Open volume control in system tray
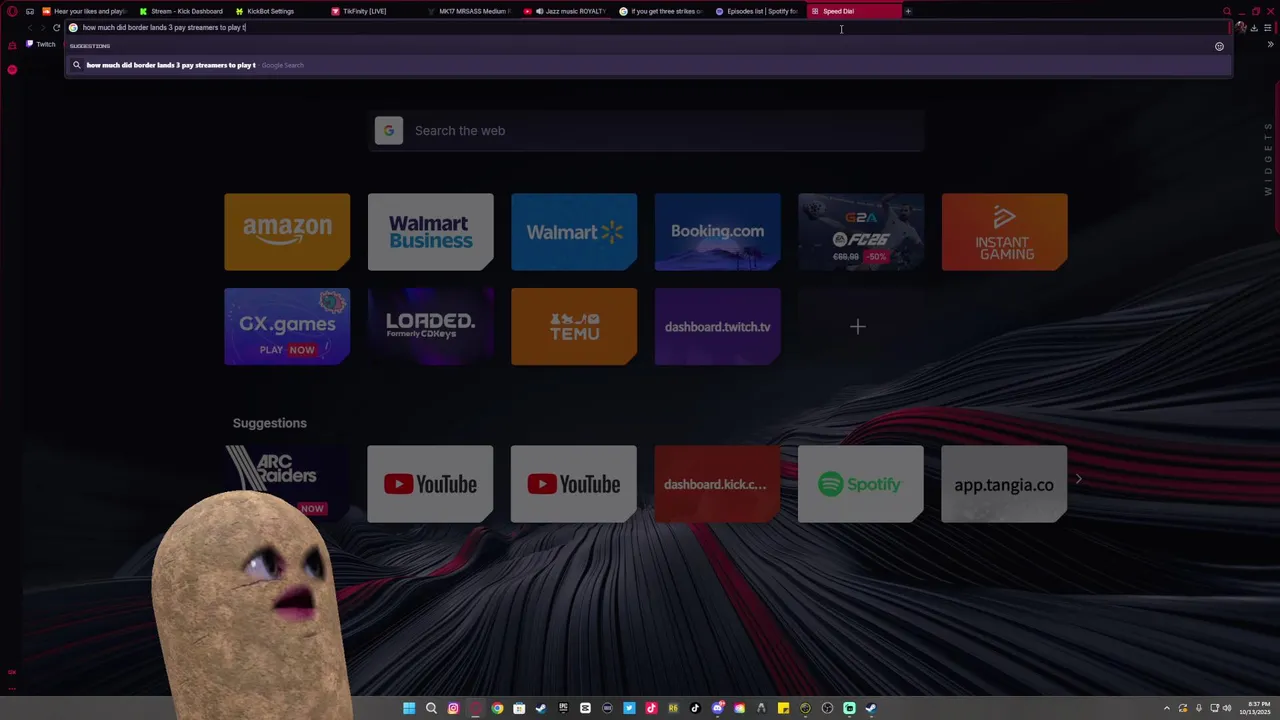Image resolution: width=1280 pixels, height=720 pixels. [x=1227, y=708]
